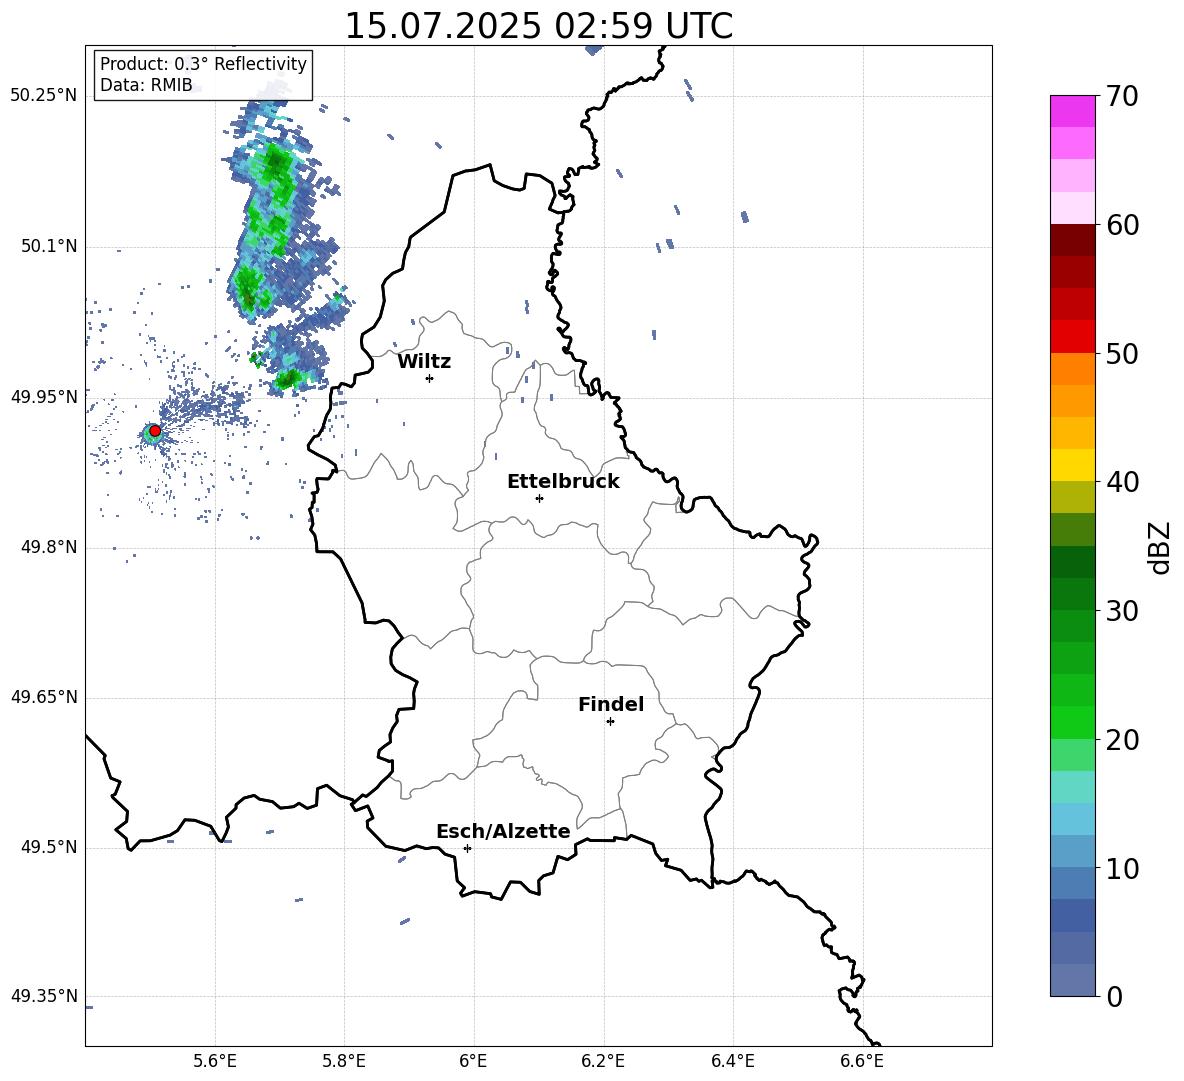Screen dimensions: 1184x1081
Task: Click the 5.6°E longitude label
Action: (x=215, y=1061)
